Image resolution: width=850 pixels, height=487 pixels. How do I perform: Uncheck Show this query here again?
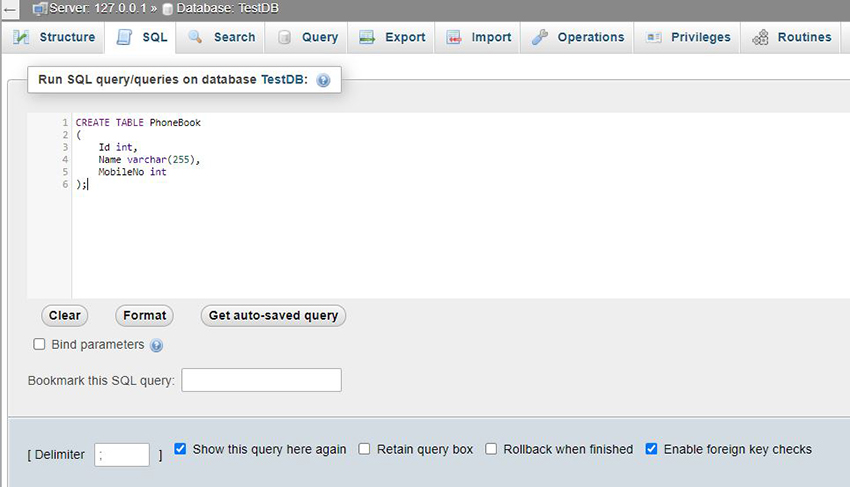[x=180, y=448]
